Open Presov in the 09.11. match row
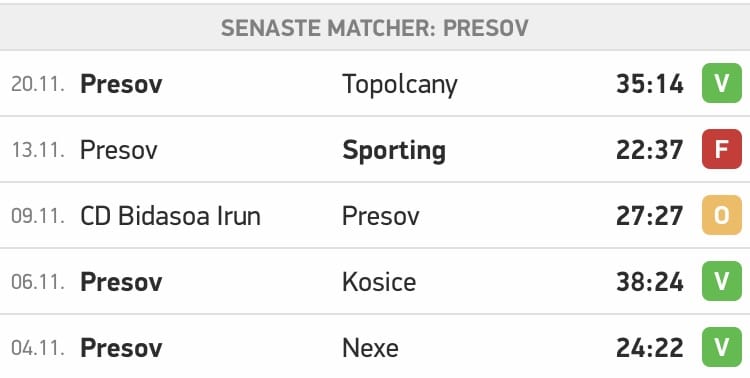The image size is (750, 378). (381, 216)
